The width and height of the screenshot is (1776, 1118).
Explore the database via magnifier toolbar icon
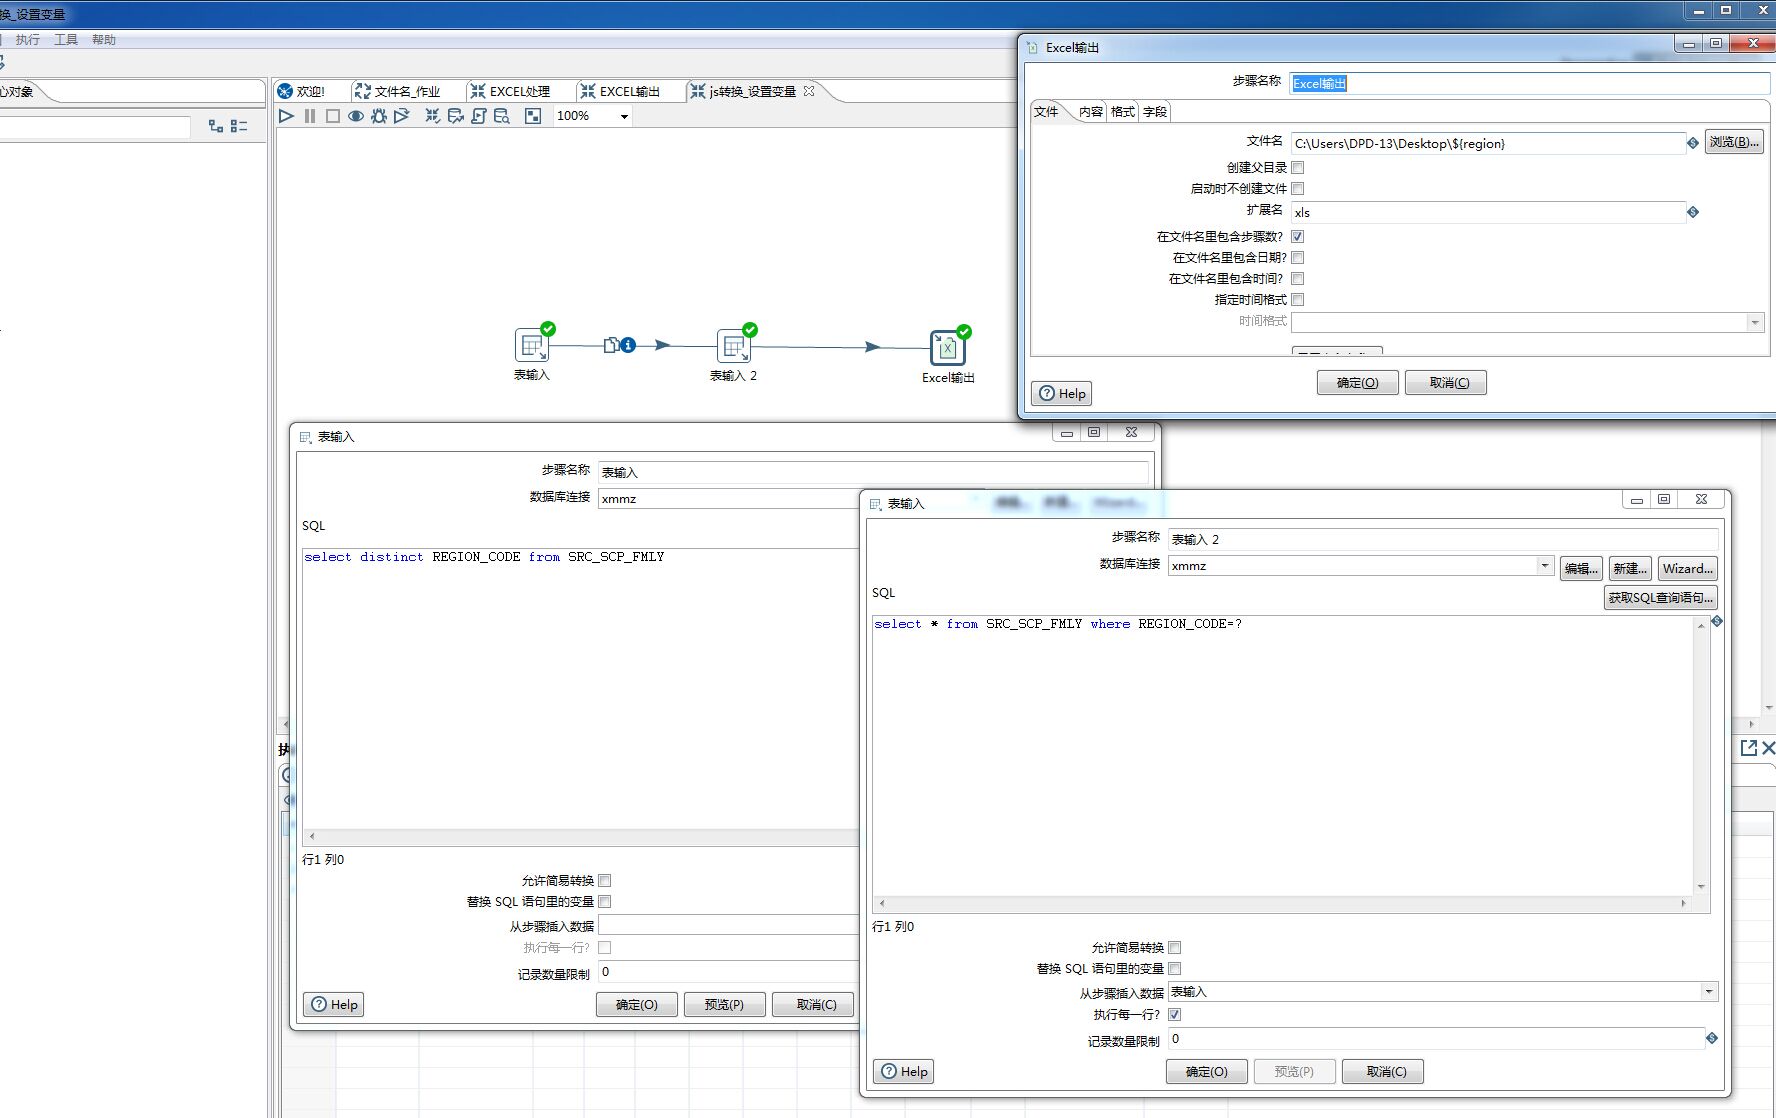pos(502,116)
